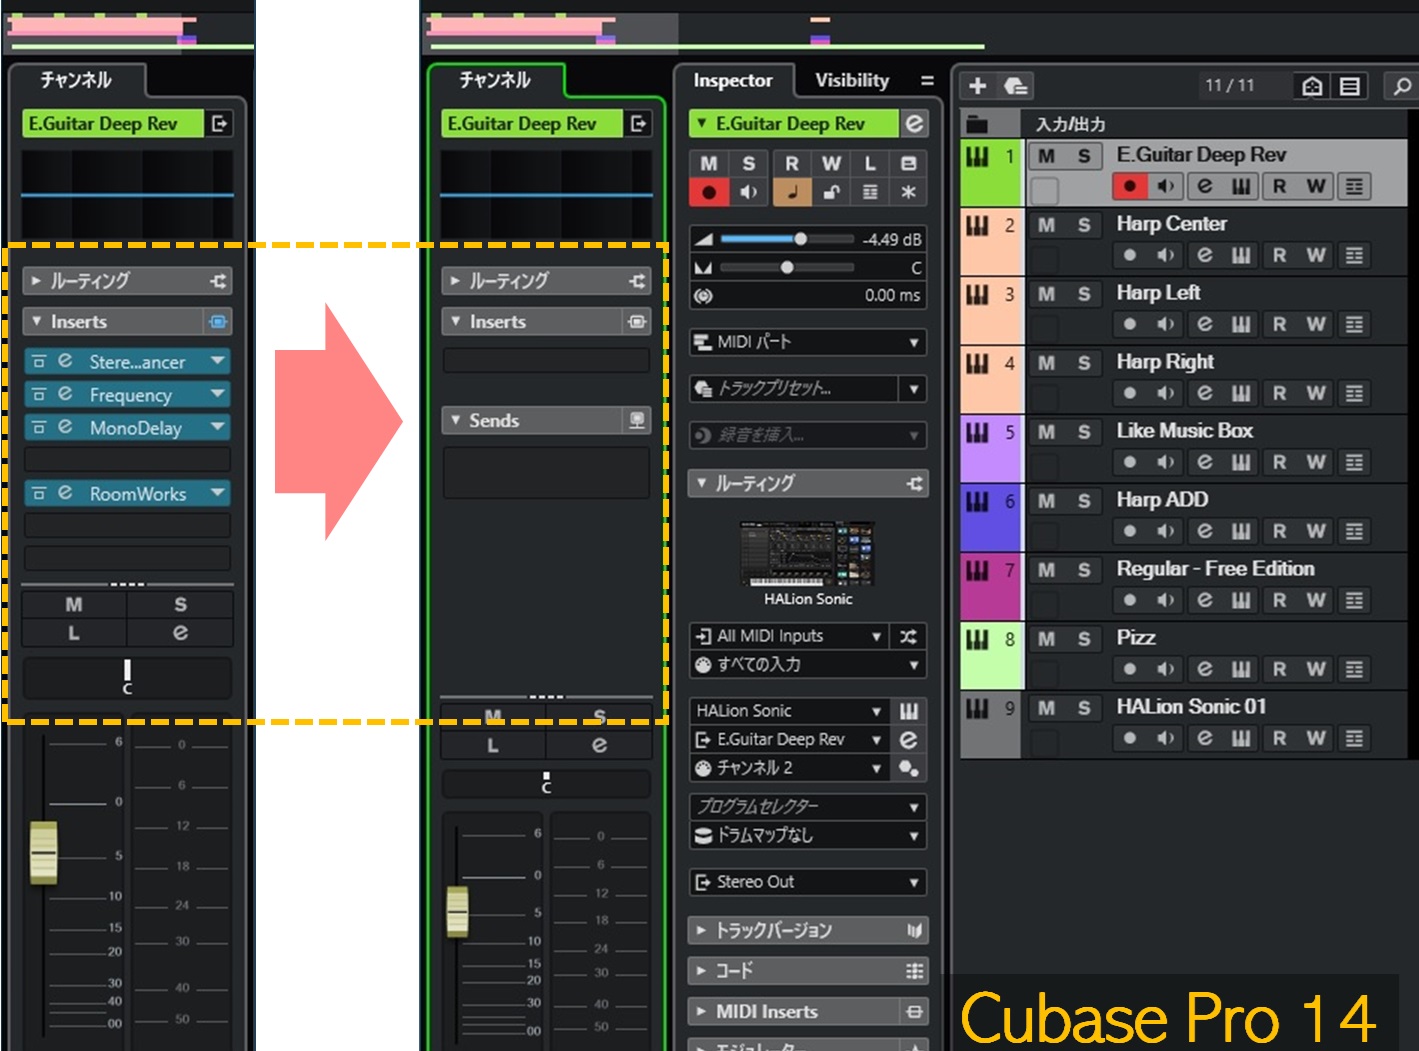Toggle Read automation R in Inspector
Image resolution: width=1419 pixels, height=1051 pixels.
(791, 163)
